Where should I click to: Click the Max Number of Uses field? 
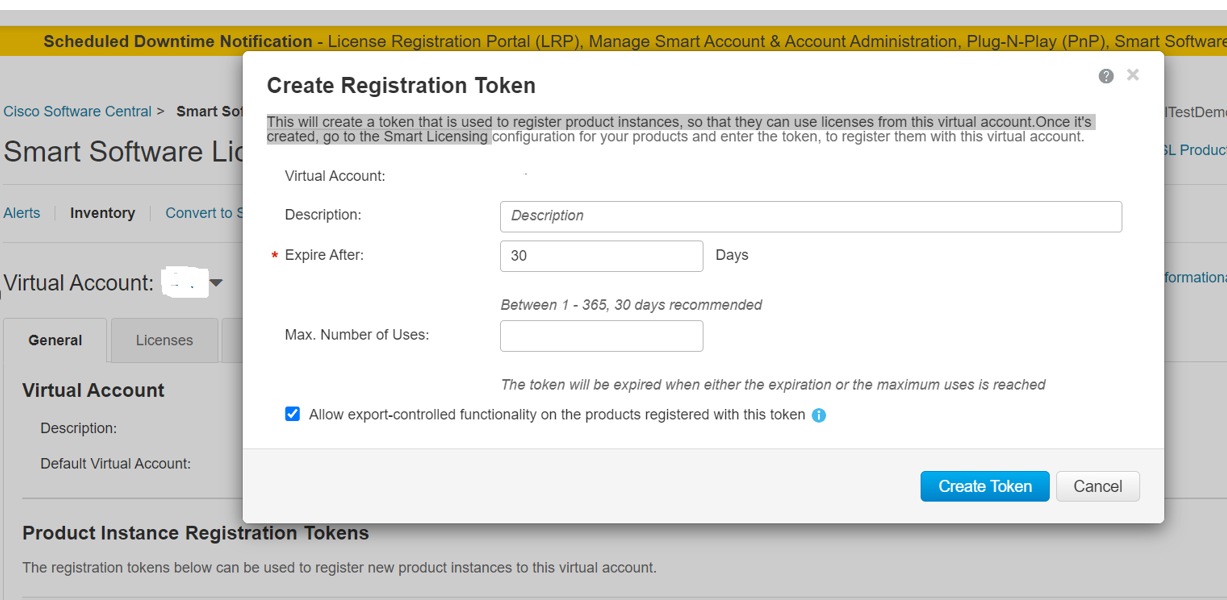601,335
